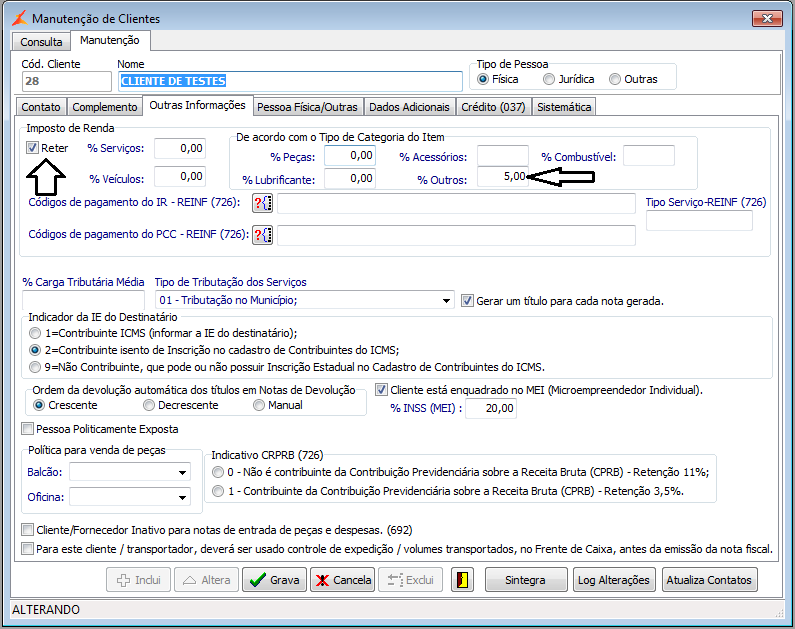Open the Contato tab
The image size is (795, 629).
pos(41,107)
